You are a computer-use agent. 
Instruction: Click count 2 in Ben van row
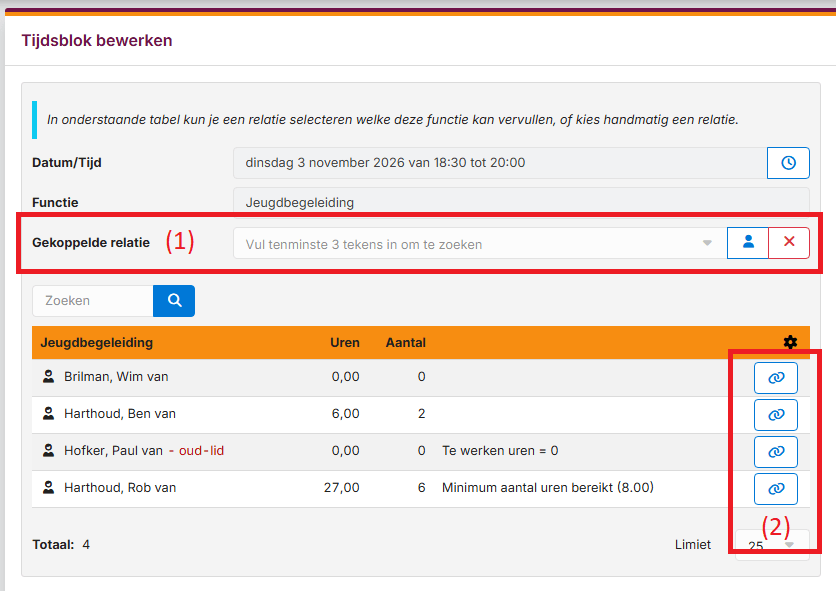pos(421,413)
